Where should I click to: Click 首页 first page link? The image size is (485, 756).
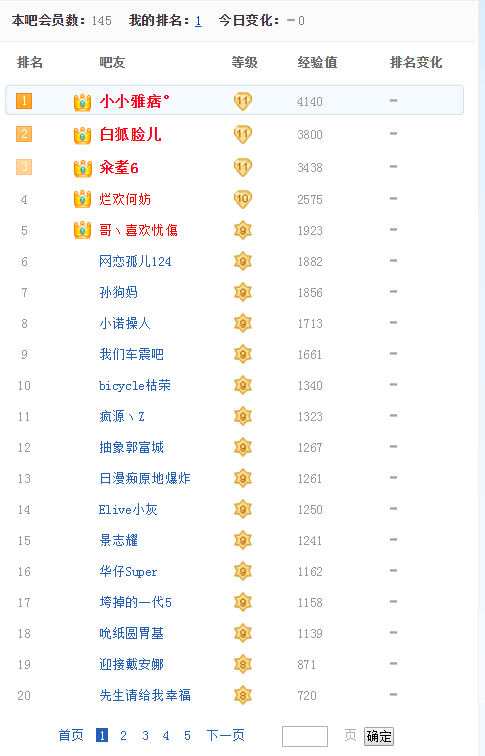pyautogui.click(x=71, y=735)
